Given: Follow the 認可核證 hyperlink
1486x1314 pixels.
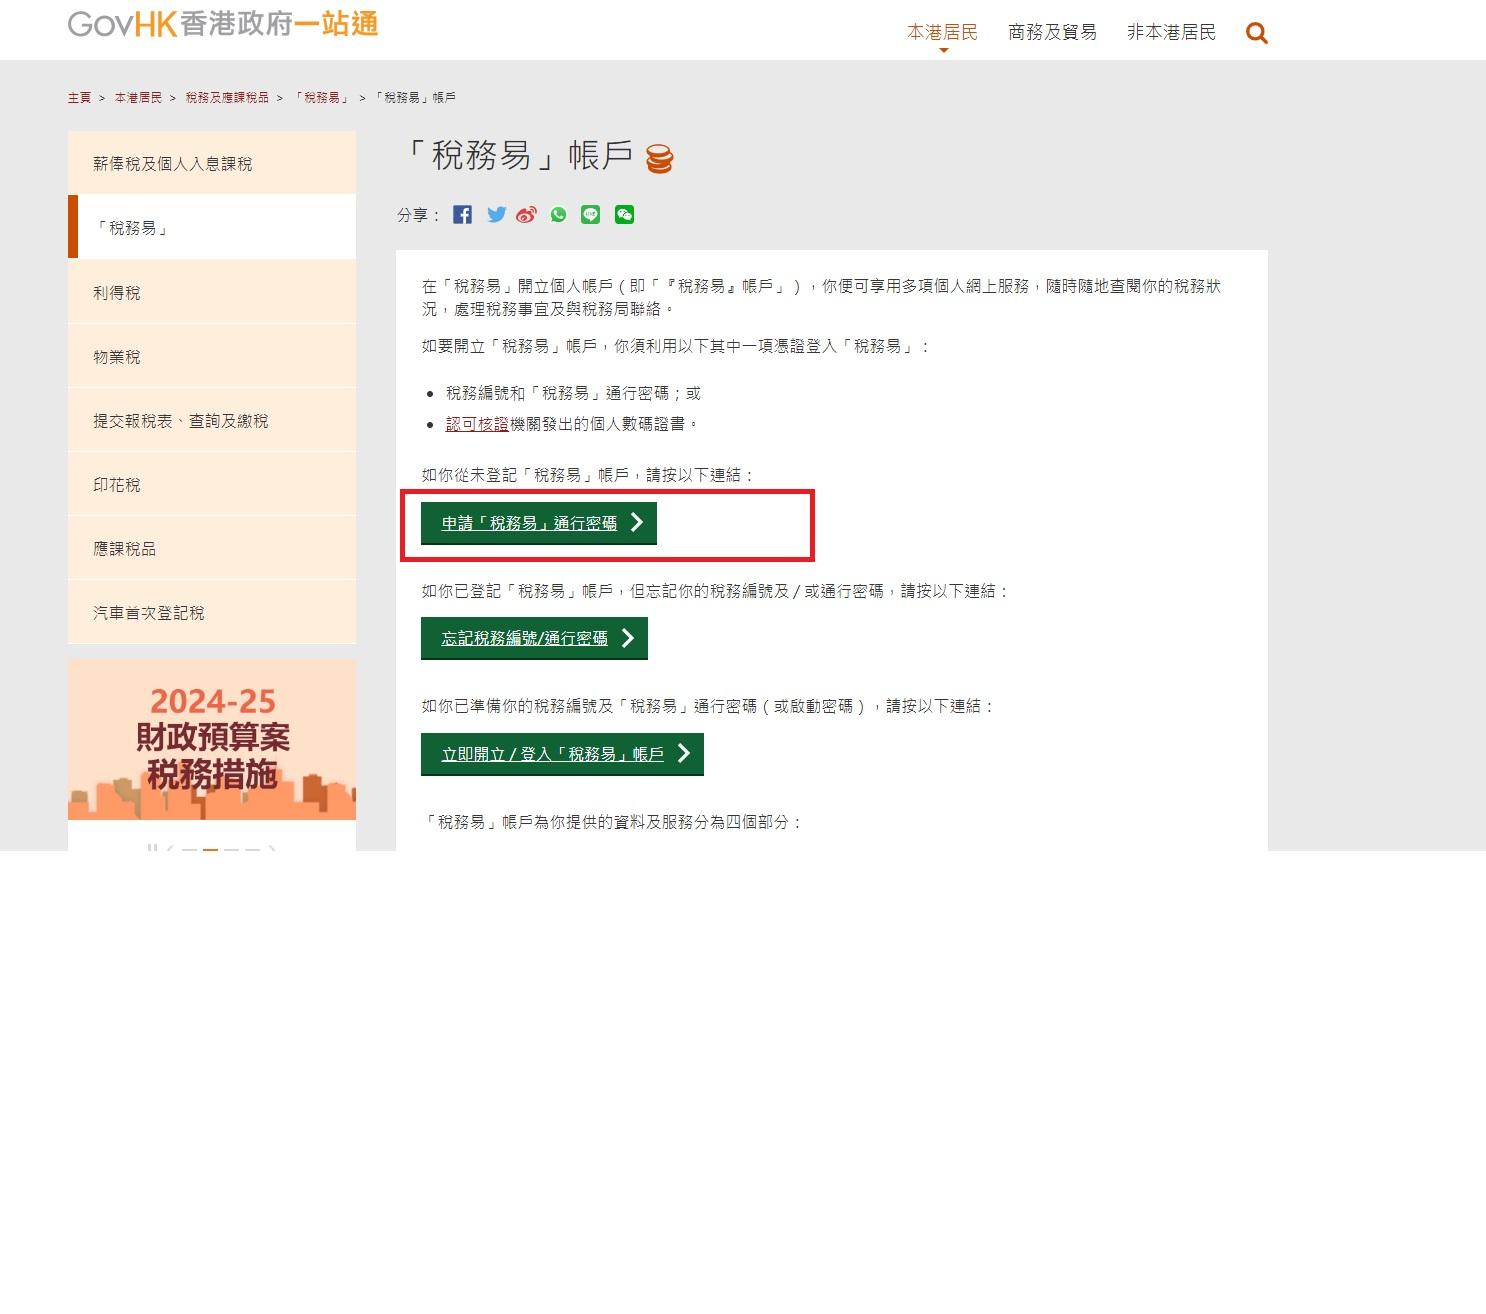Looking at the screenshot, I should (x=476, y=423).
